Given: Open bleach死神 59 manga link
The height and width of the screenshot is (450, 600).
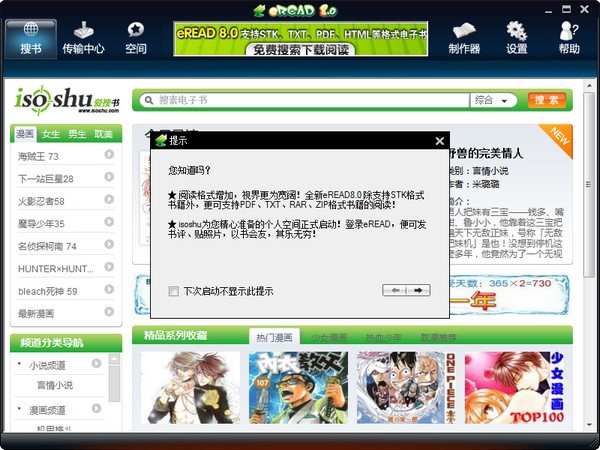Looking at the screenshot, I should tap(48, 291).
